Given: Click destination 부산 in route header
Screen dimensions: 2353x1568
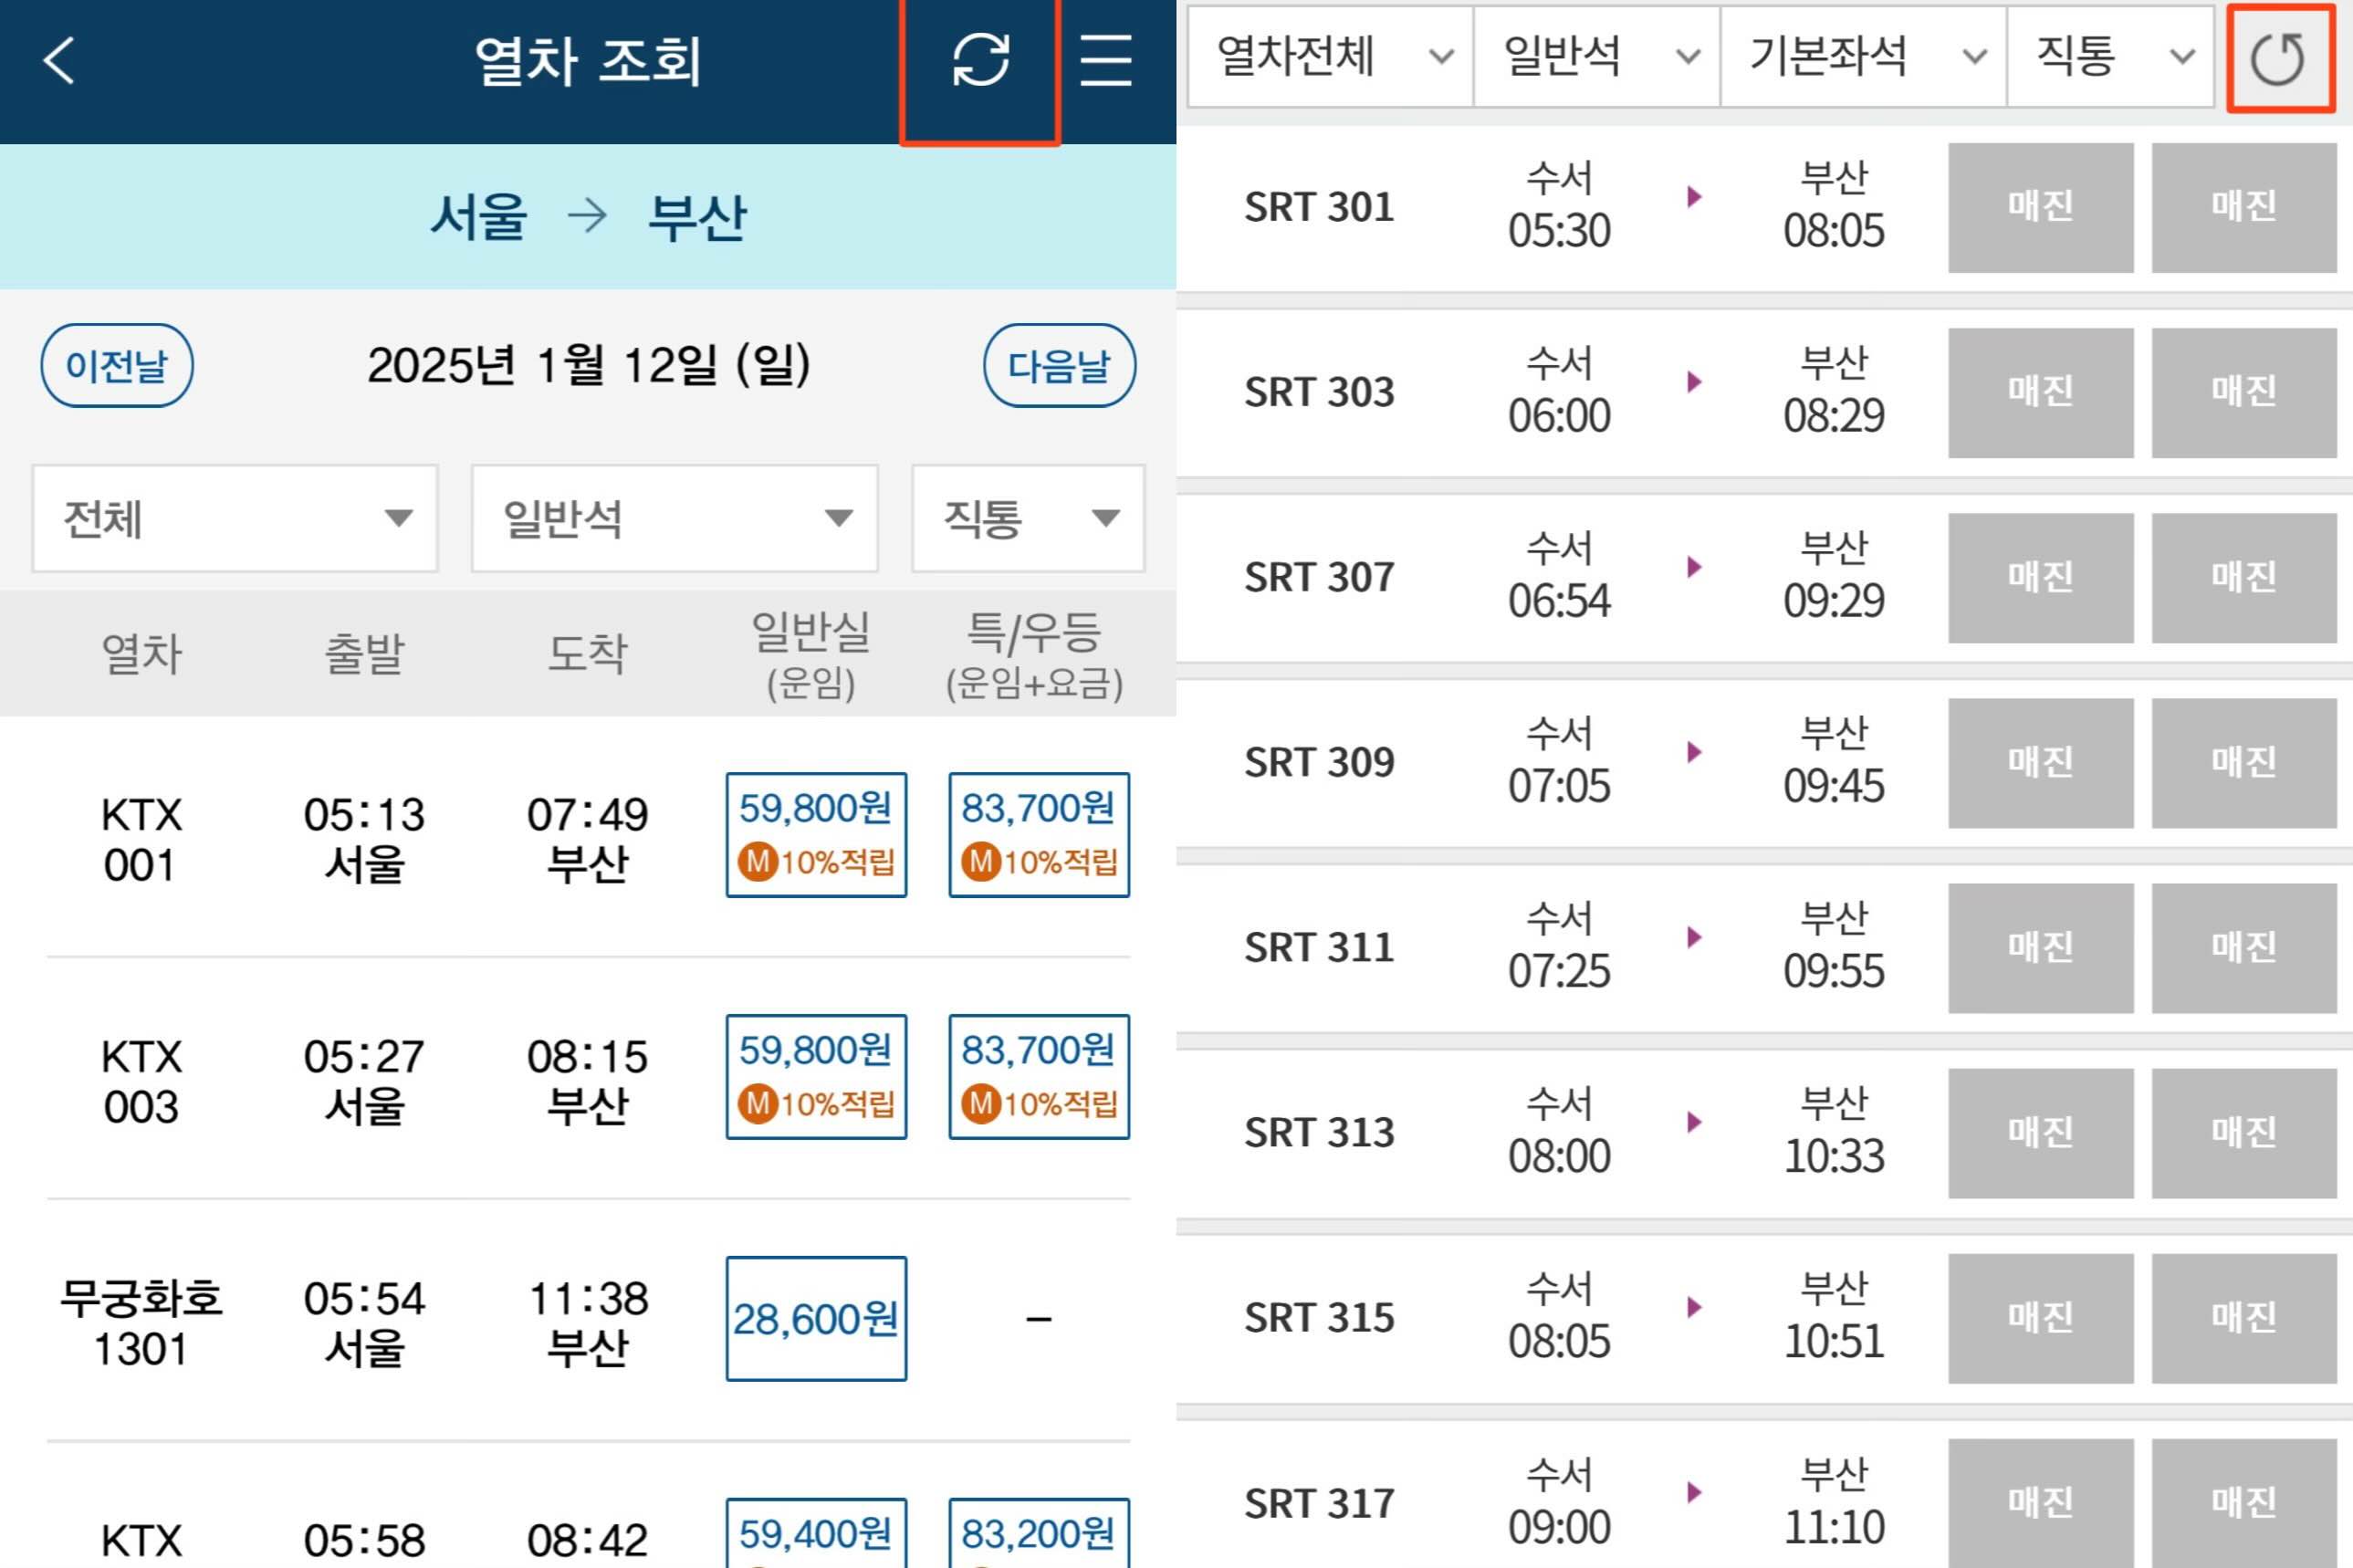Looking at the screenshot, I should tap(697, 216).
